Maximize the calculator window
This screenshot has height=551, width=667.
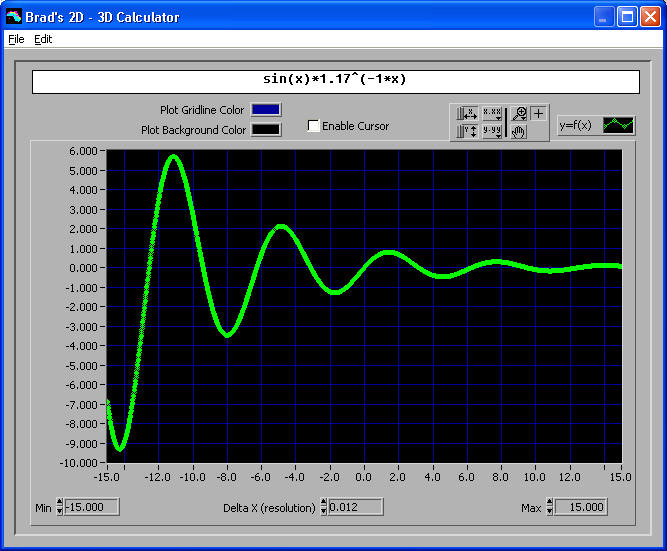627,17
